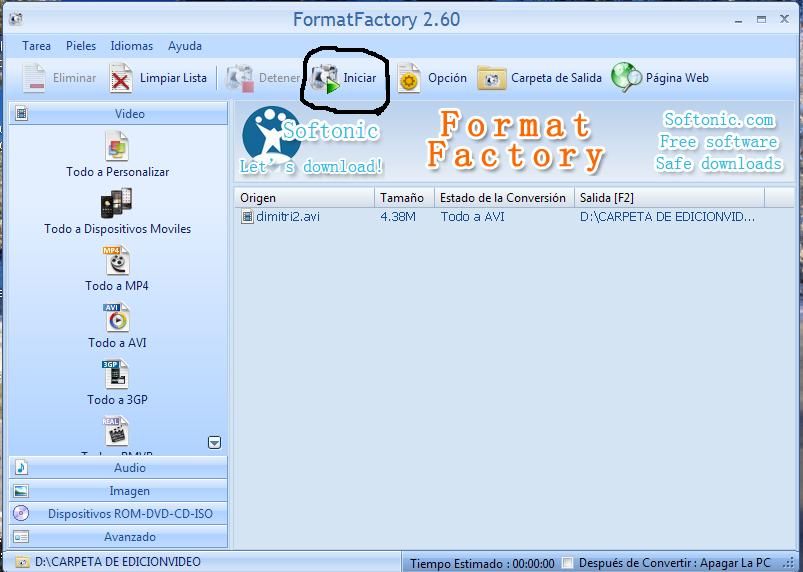Open the Idiomas menu

click(x=132, y=46)
